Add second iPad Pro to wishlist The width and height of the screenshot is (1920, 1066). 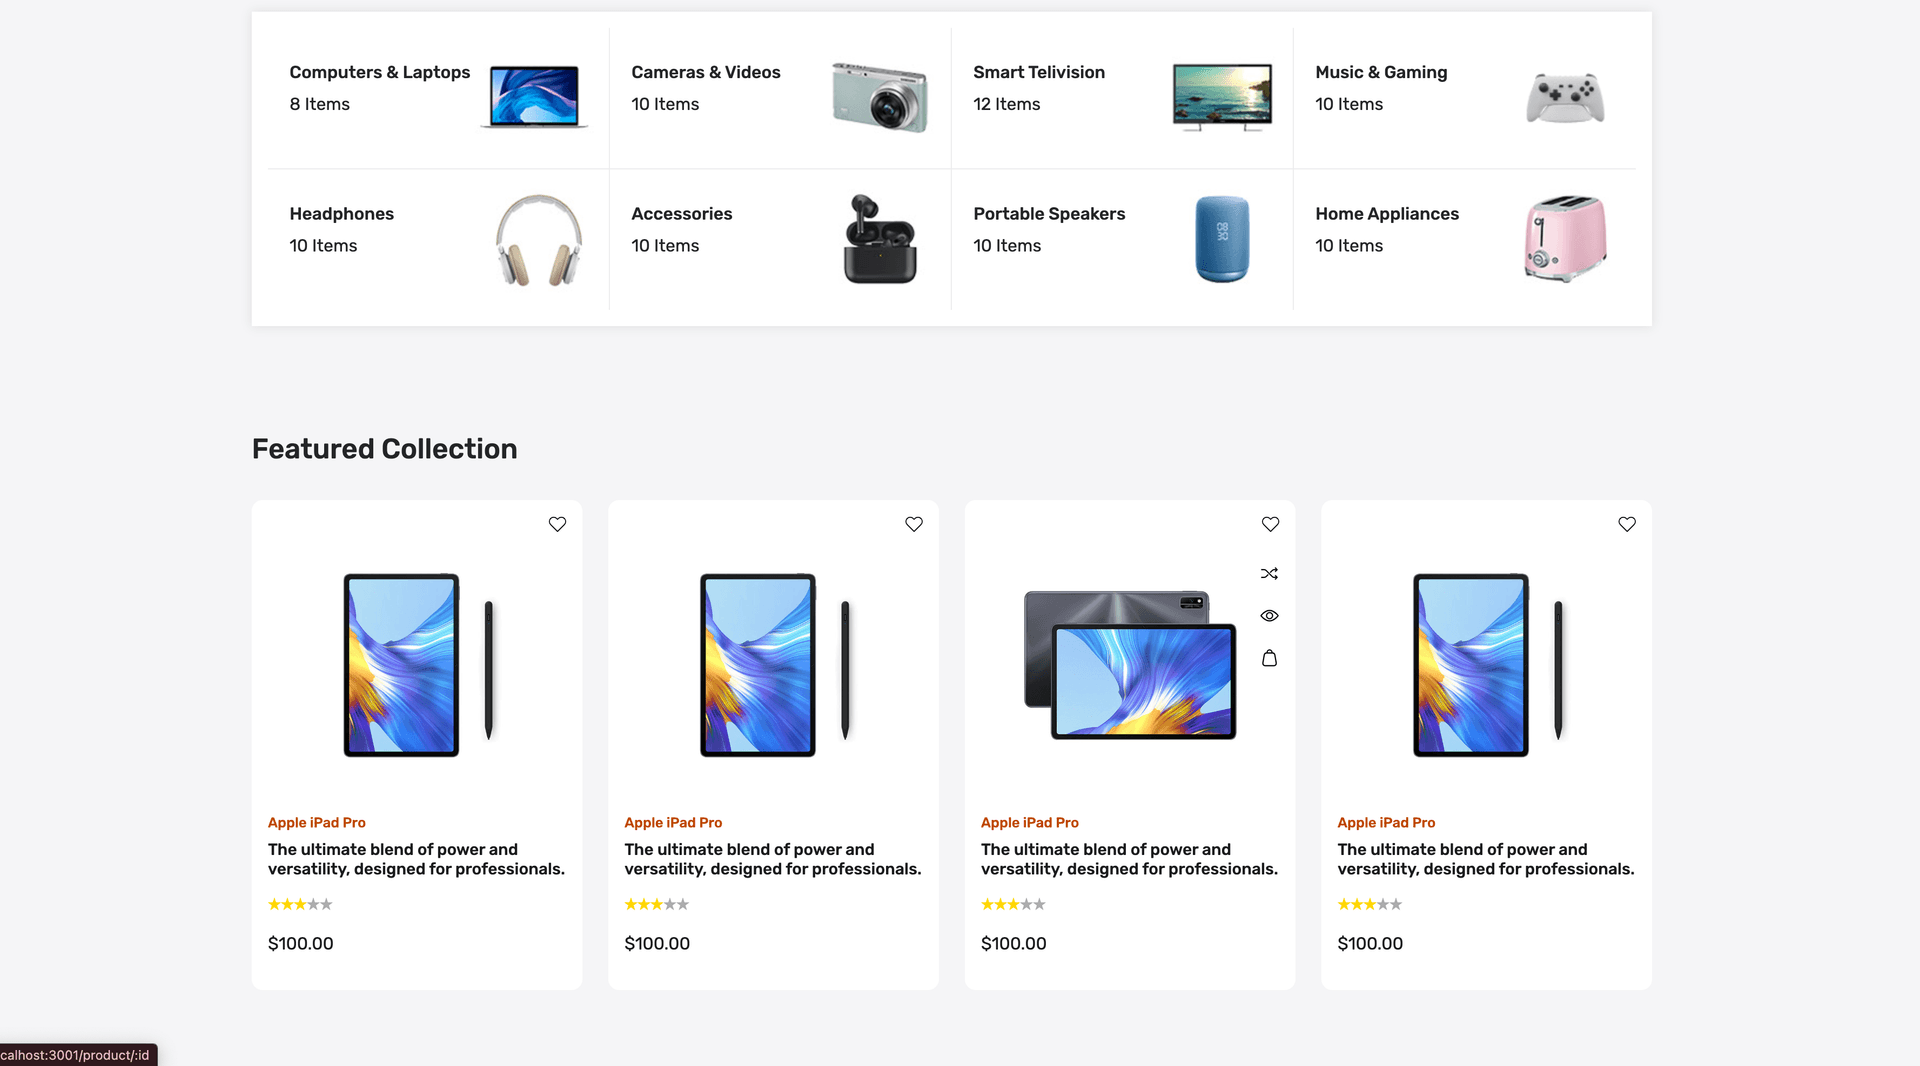914,524
